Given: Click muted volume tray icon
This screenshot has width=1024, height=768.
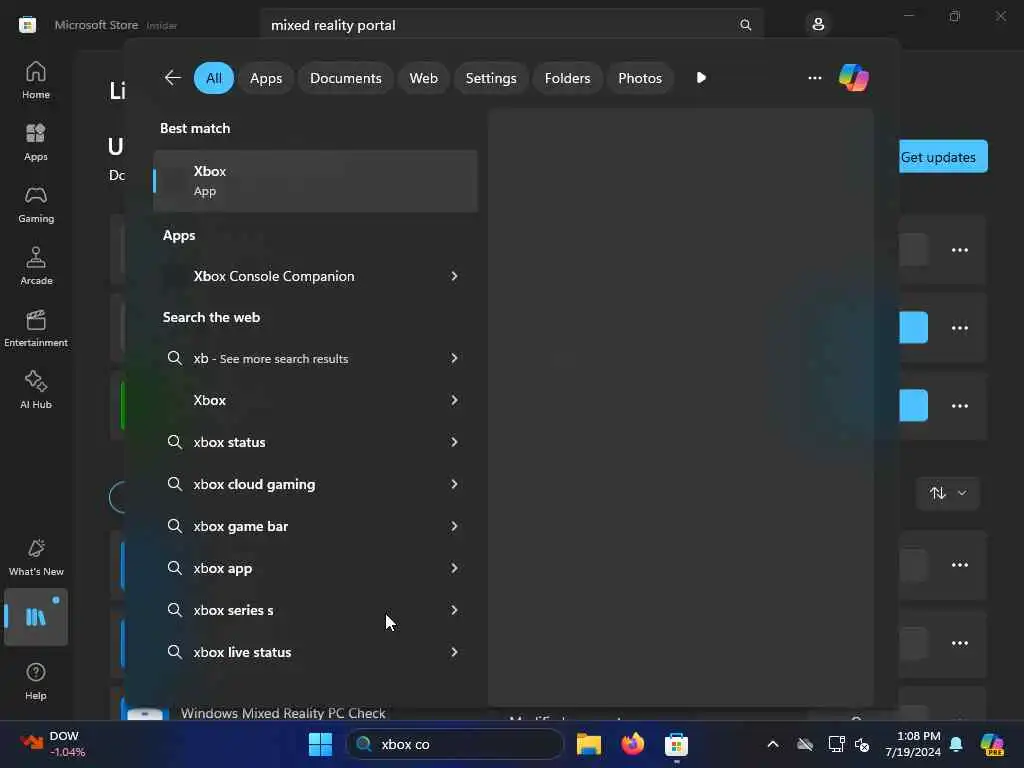Looking at the screenshot, I should (862, 744).
